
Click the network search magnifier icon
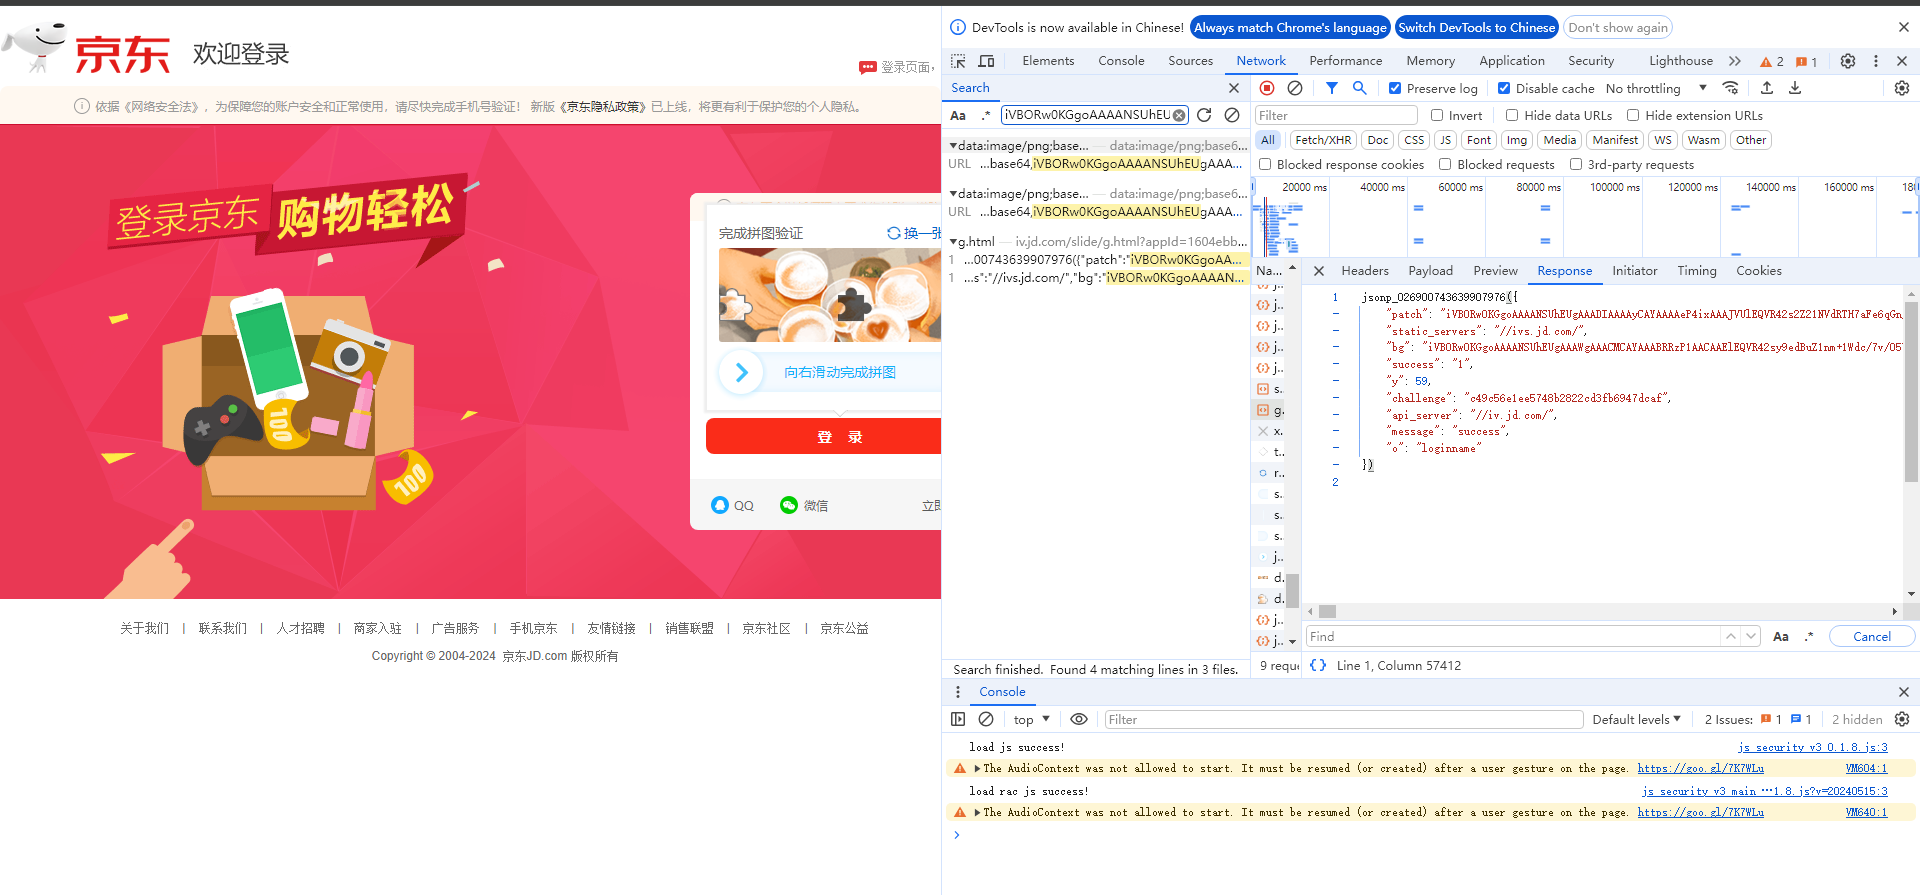pos(1360,88)
